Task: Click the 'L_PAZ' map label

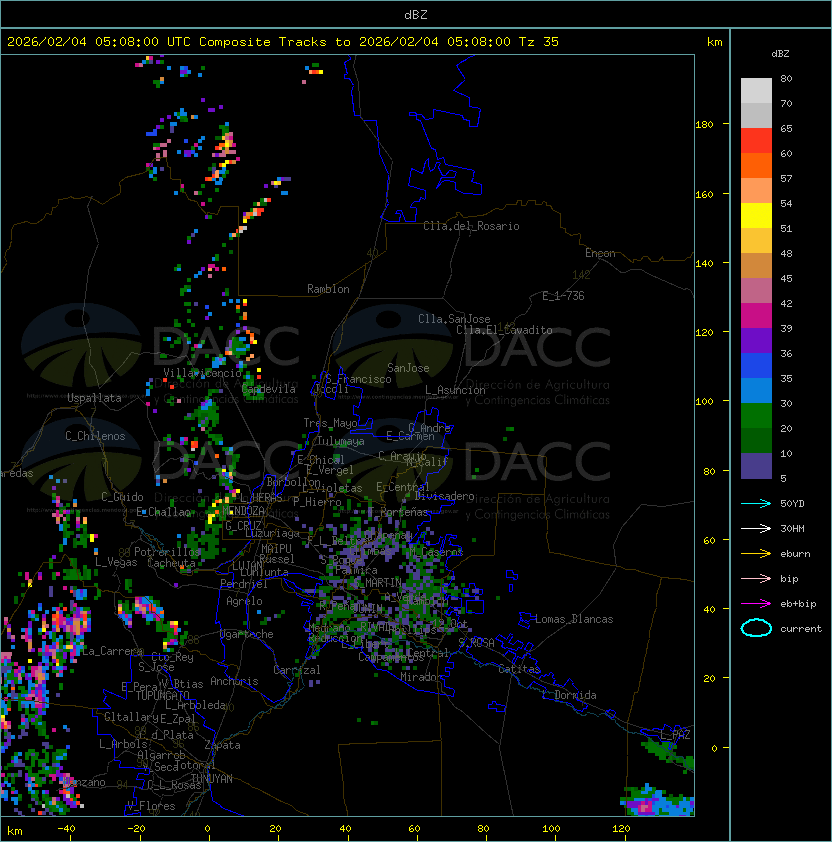Action: 675,735
